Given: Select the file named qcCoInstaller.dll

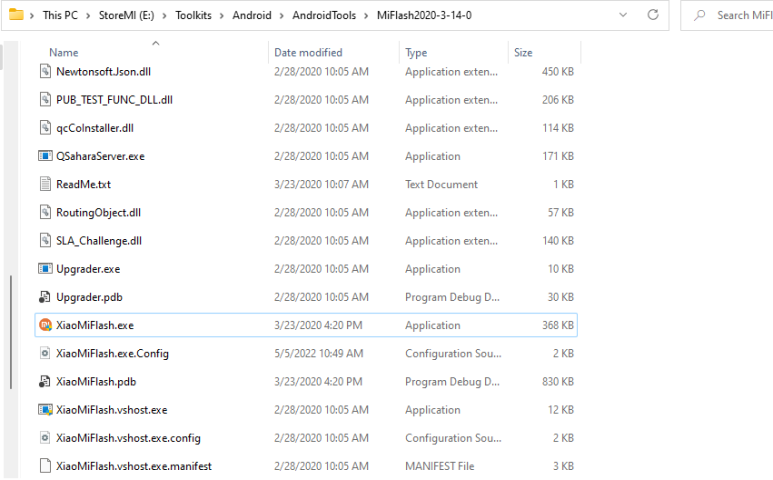Looking at the screenshot, I should click(95, 128).
